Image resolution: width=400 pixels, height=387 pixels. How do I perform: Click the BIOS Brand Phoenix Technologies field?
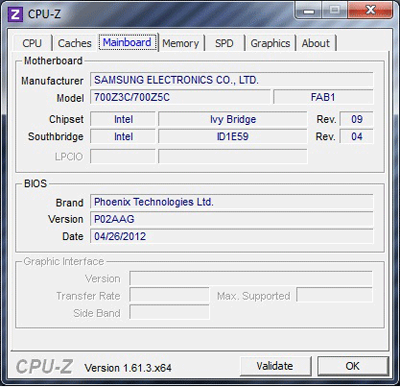point(231,202)
